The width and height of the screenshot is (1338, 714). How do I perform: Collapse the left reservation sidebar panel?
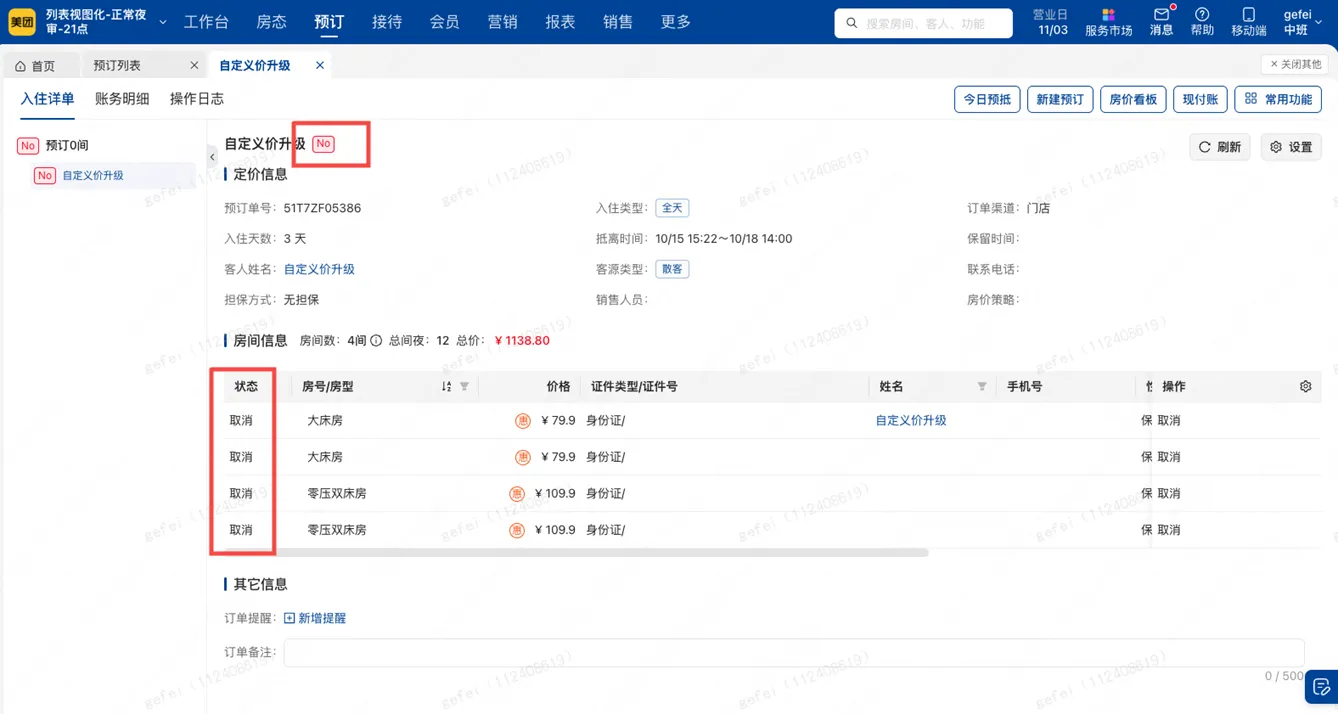coord(211,156)
